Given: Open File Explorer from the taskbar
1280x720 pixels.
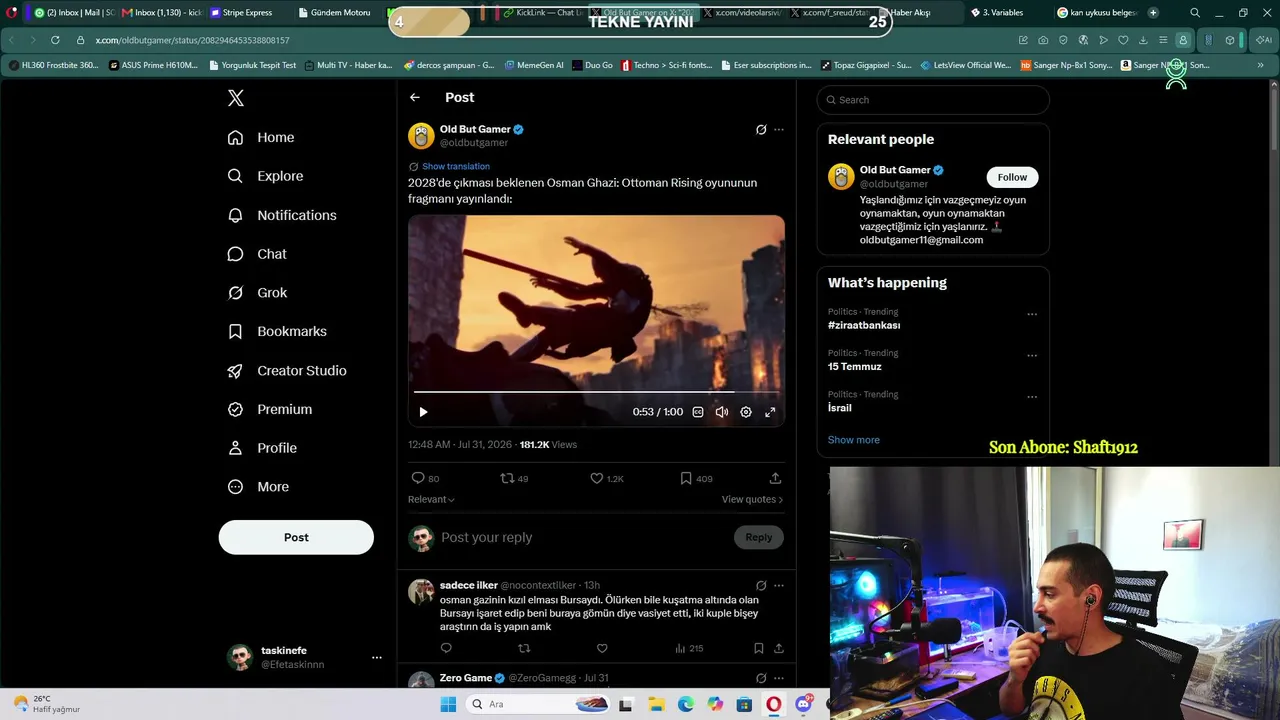Looking at the screenshot, I should pyautogui.click(x=656, y=704).
